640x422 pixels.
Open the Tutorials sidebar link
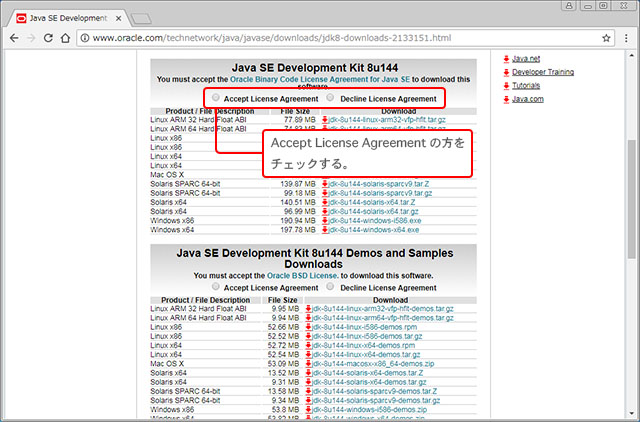coord(526,86)
